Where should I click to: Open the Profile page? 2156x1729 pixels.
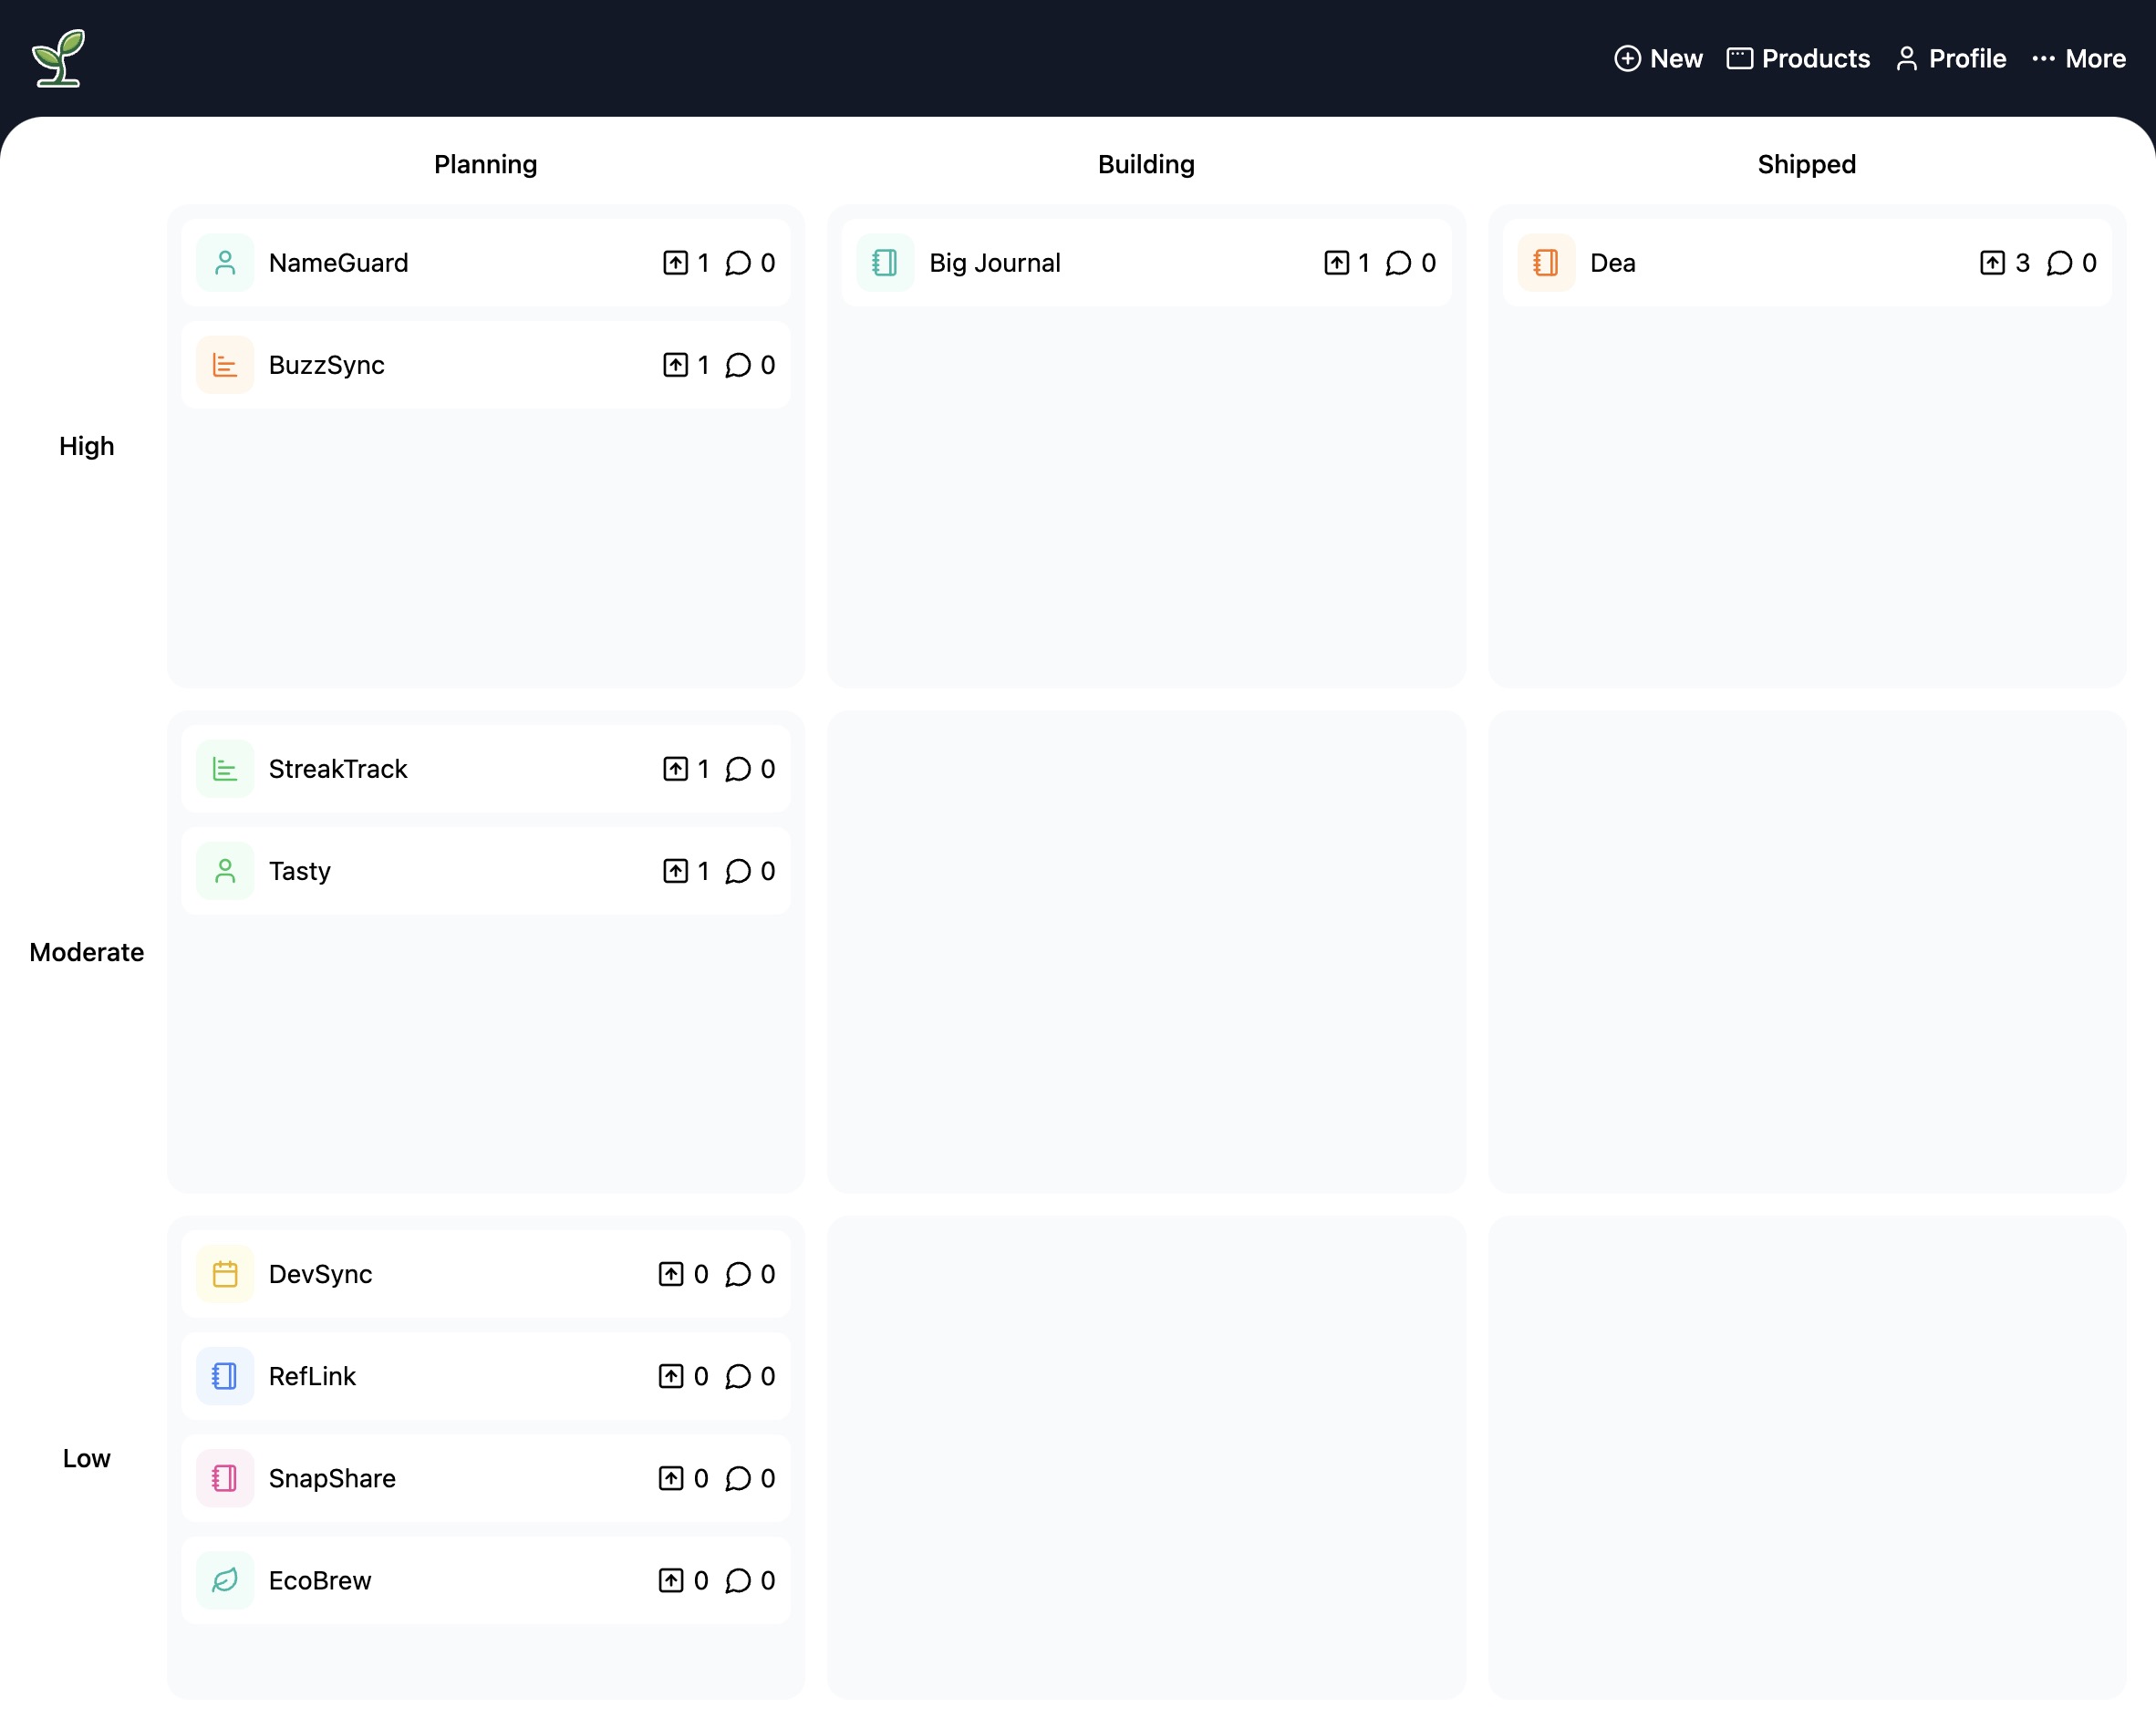1950,59
